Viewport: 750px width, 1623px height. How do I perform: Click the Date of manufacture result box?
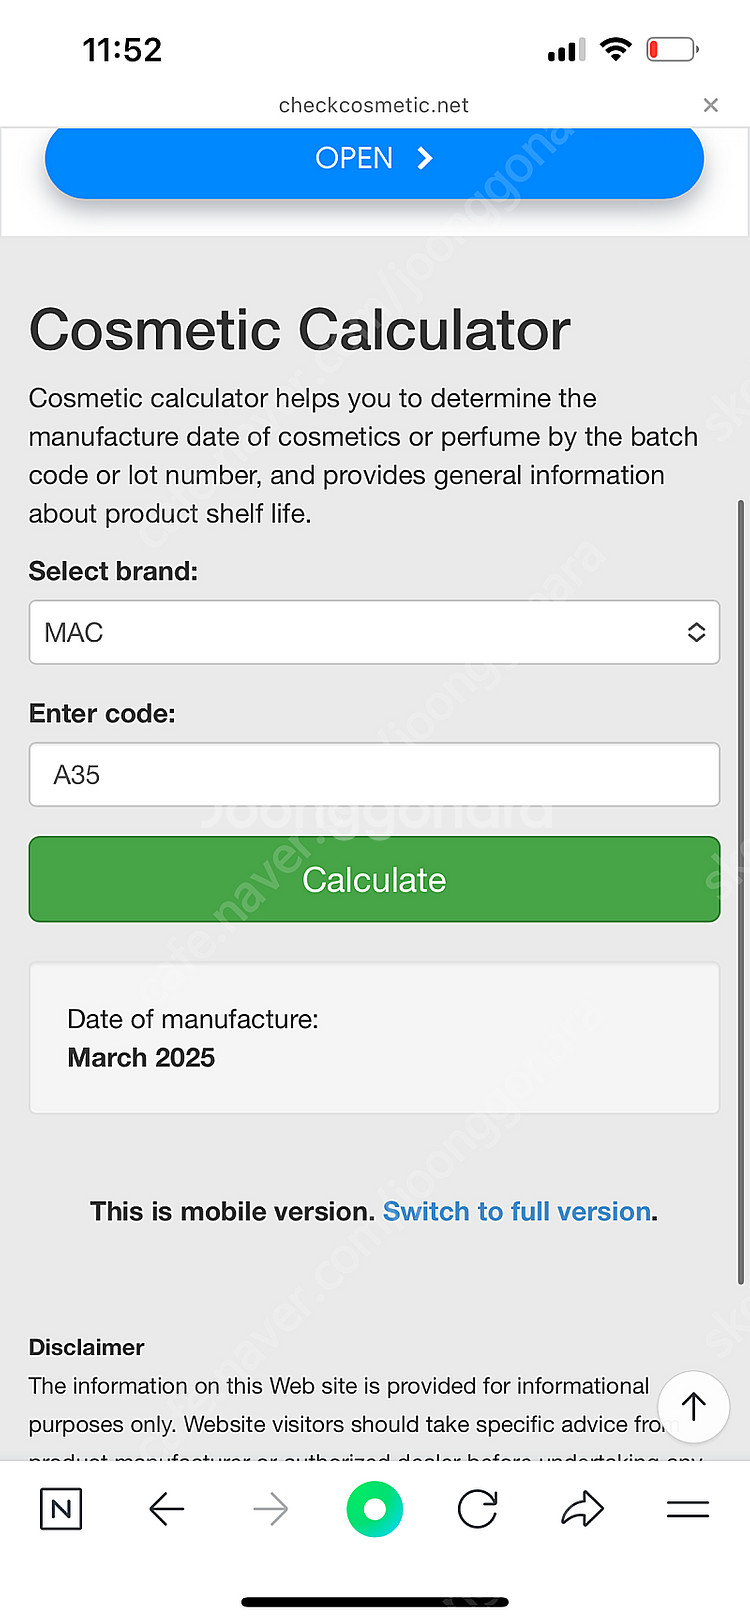click(x=374, y=1038)
